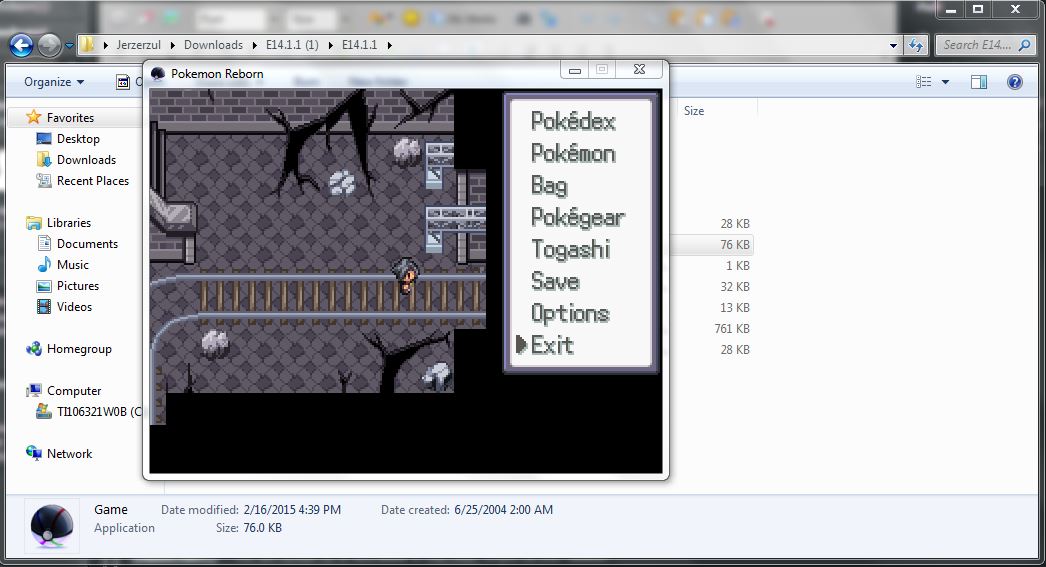This screenshot has height=567, width=1046.
Task: Click the refresh button beside address bar
Action: click(x=915, y=45)
